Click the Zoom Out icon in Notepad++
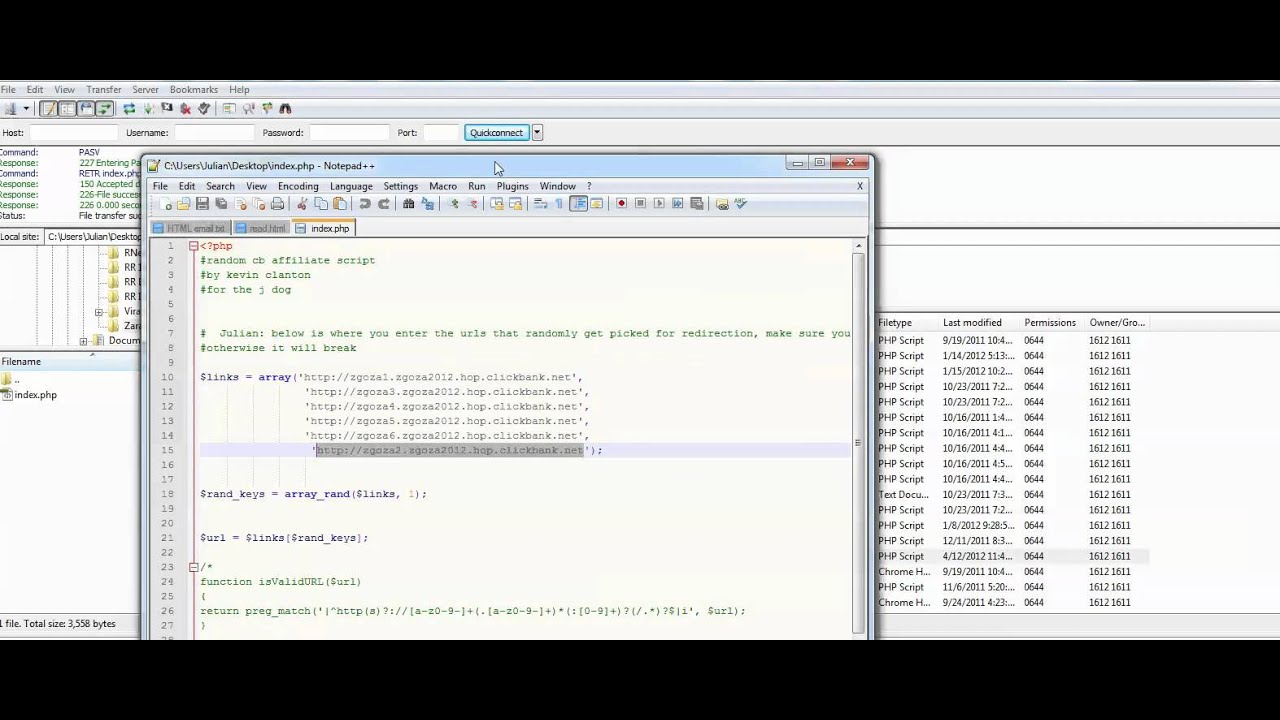The image size is (1280, 720). coord(473,204)
